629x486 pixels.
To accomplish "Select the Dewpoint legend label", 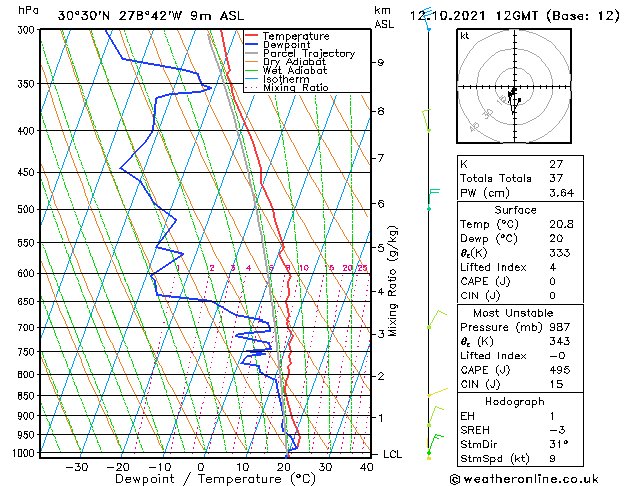I will [x=286, y=45].
